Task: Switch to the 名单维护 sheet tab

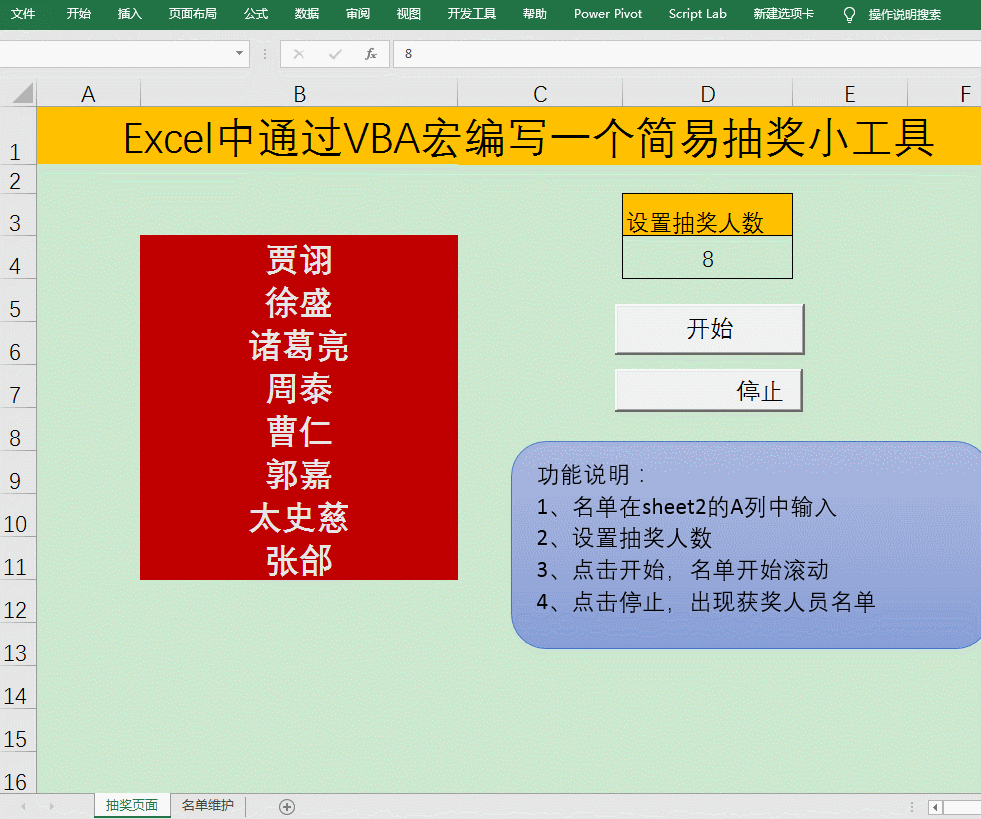Action: [x=208, y=805]
